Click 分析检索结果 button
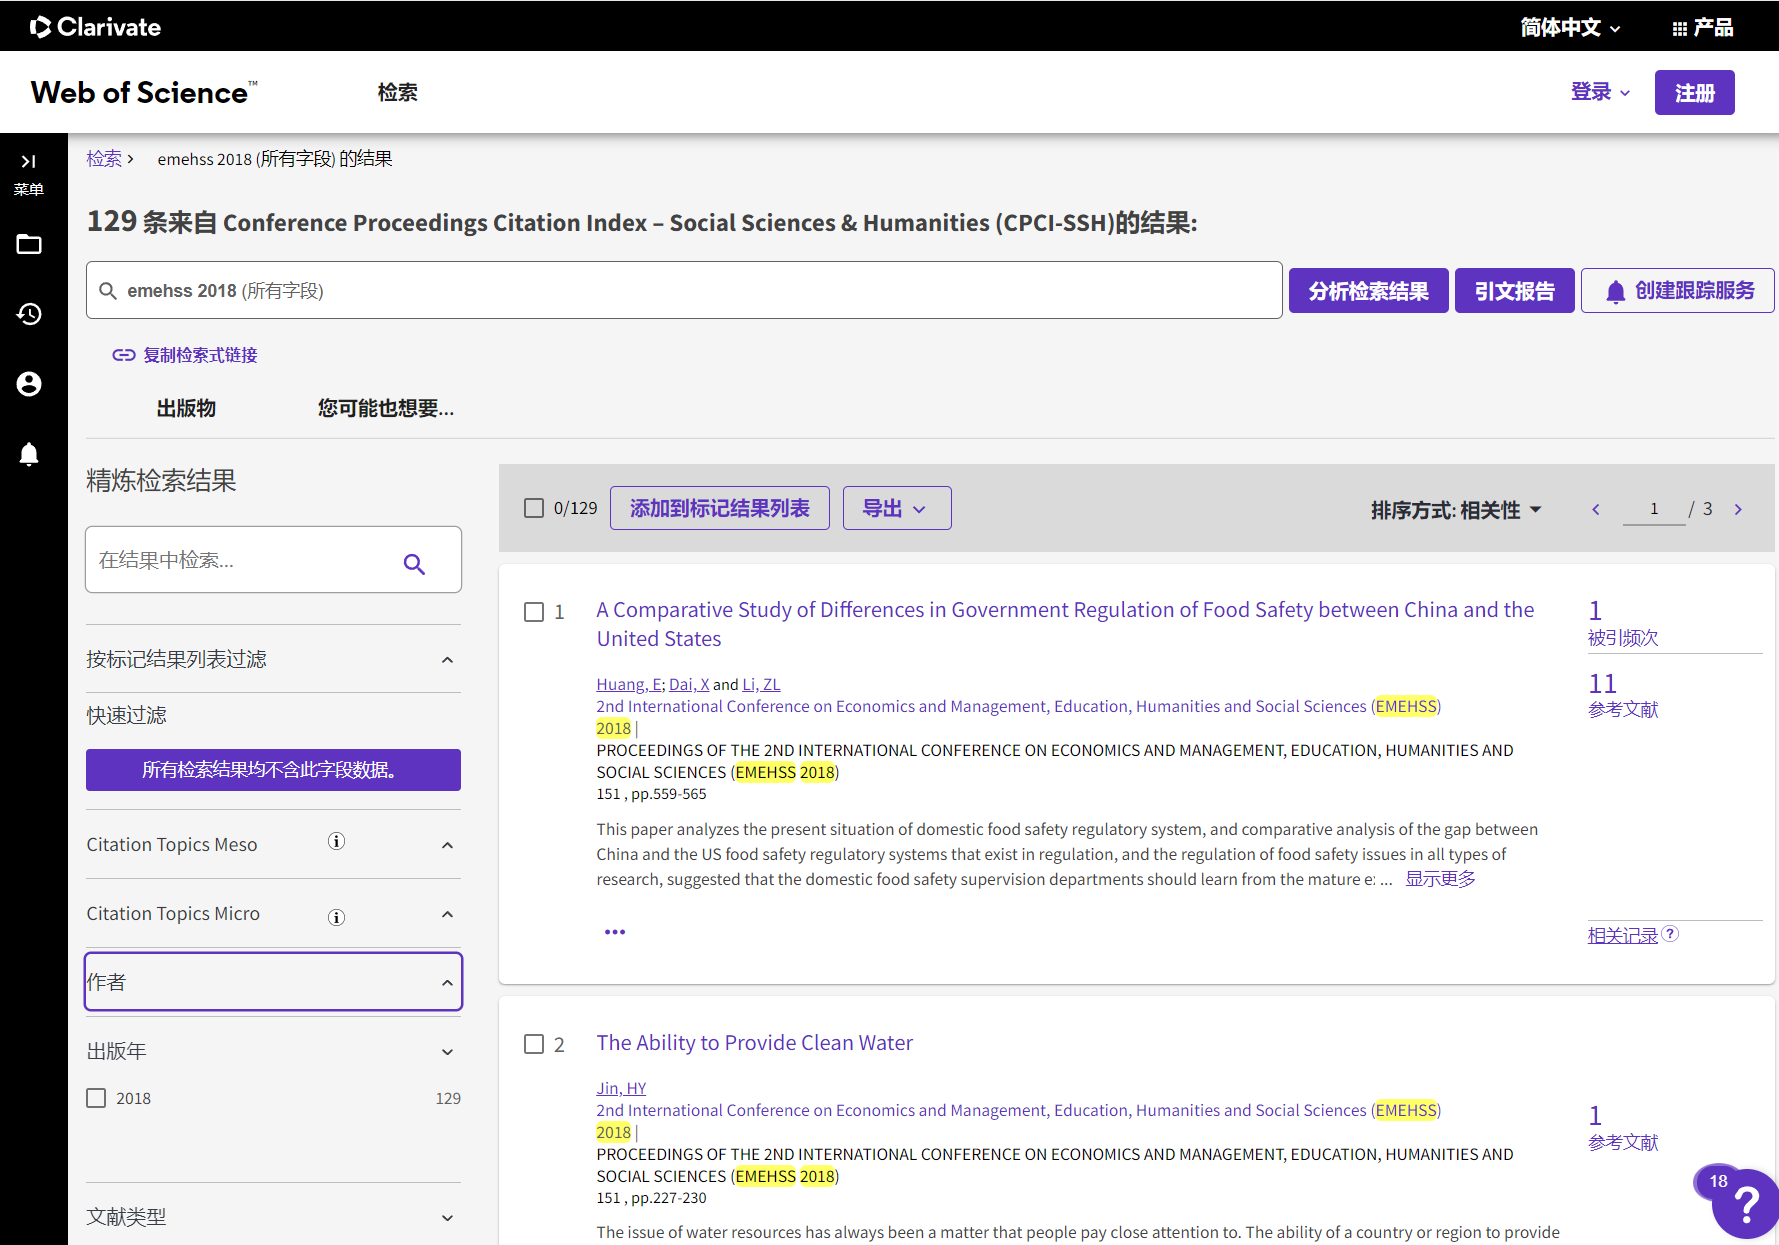The width and height of the screenshot is (1779, 1245). pyautogui.click(x=1368, y=291)
